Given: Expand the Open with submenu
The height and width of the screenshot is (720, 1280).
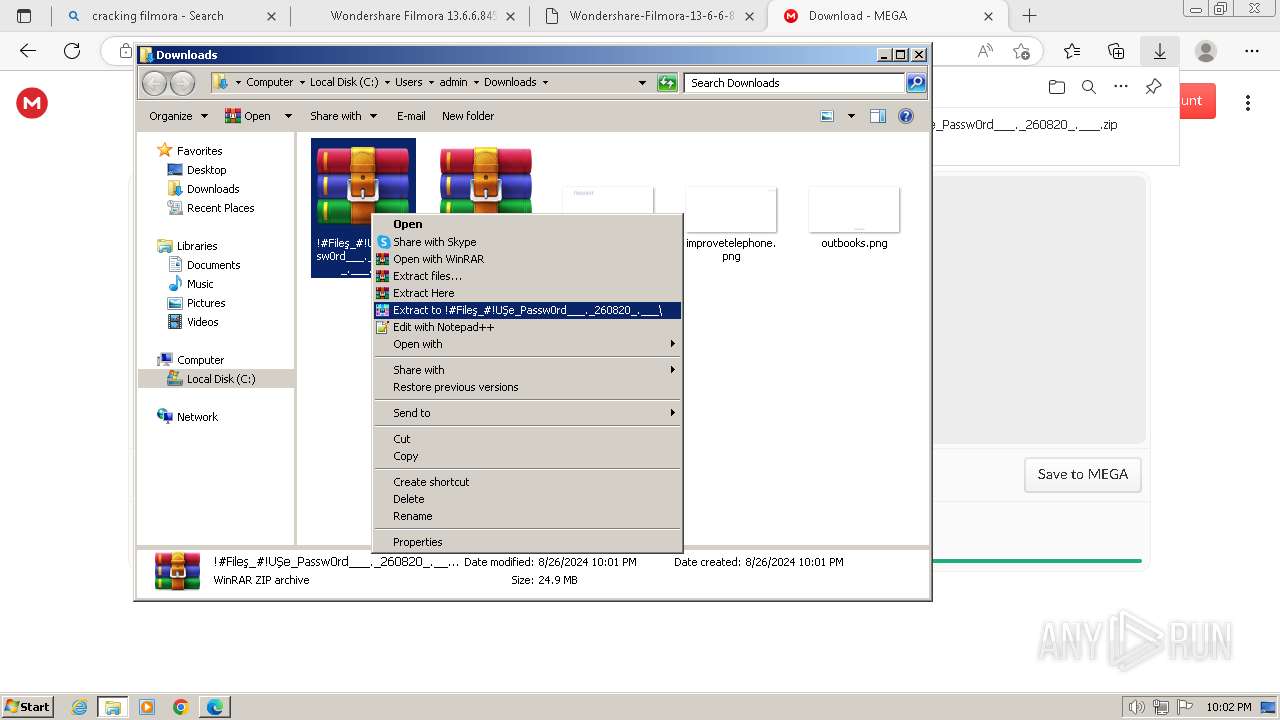Looking at the screenshot, I should click(527, 344).
